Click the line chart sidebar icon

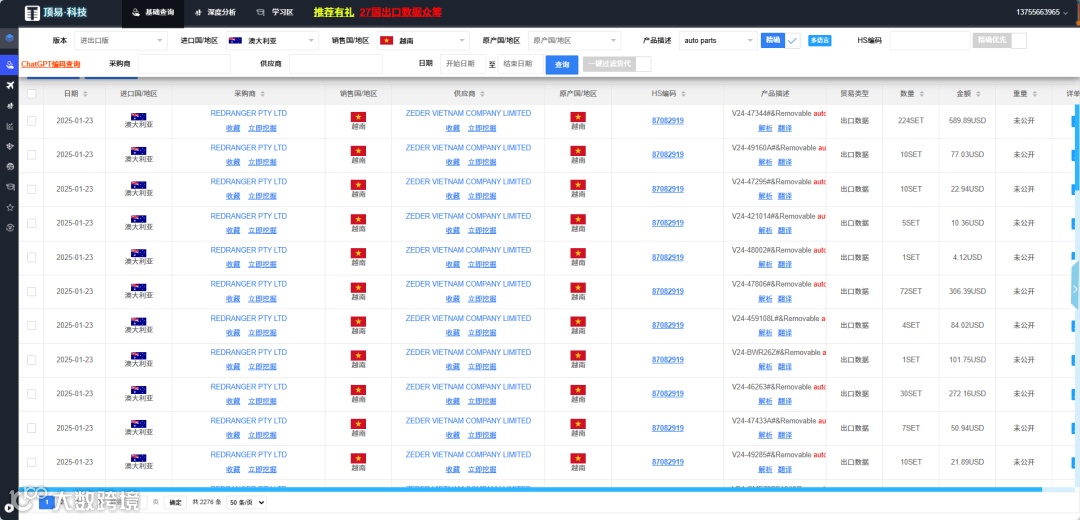pos(10,126)
